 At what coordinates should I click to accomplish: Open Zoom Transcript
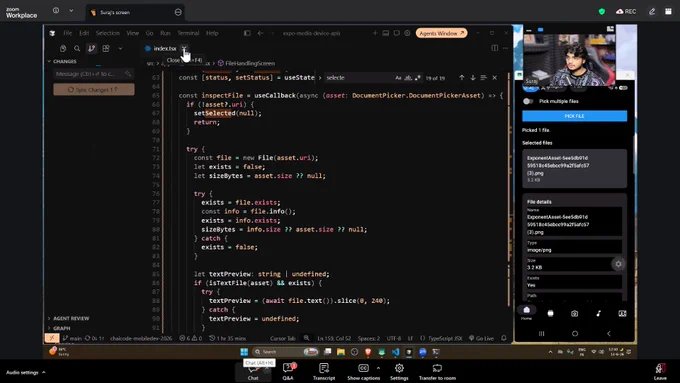tap(324, 372)
